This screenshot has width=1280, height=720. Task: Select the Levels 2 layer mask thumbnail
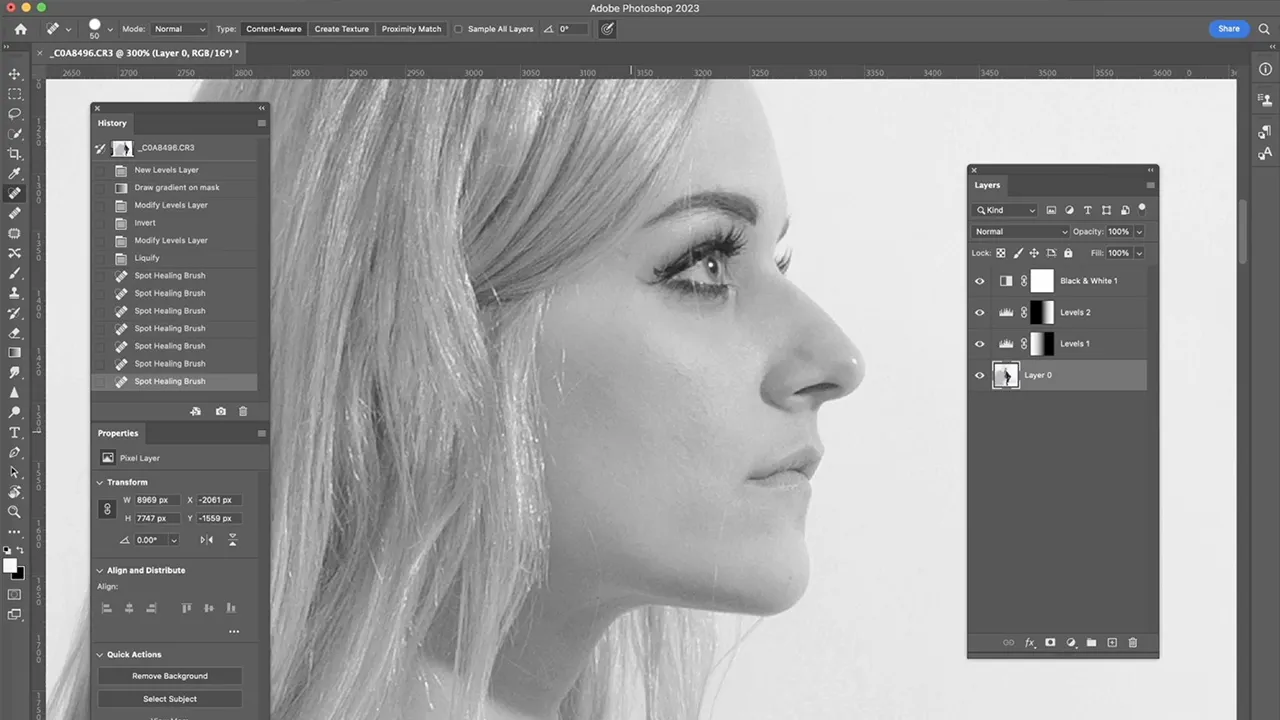1042,312
